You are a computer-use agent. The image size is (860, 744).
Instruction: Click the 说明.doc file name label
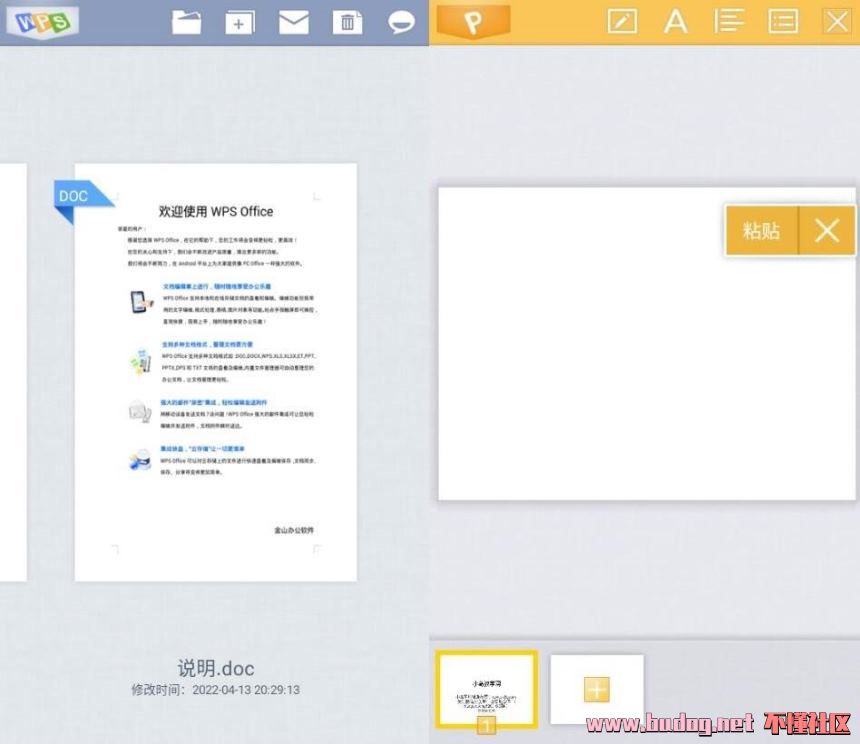[x=215, y=668]
